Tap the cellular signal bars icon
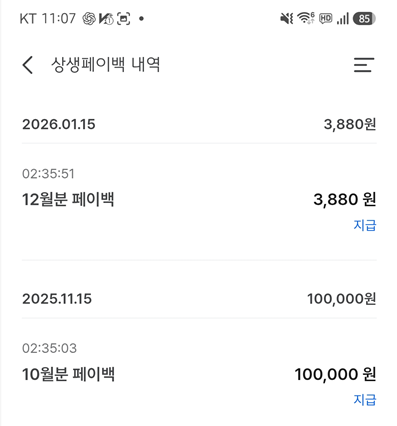Image resolution: width=397 pixels, height=426 pixels. [x=343, y=18]
